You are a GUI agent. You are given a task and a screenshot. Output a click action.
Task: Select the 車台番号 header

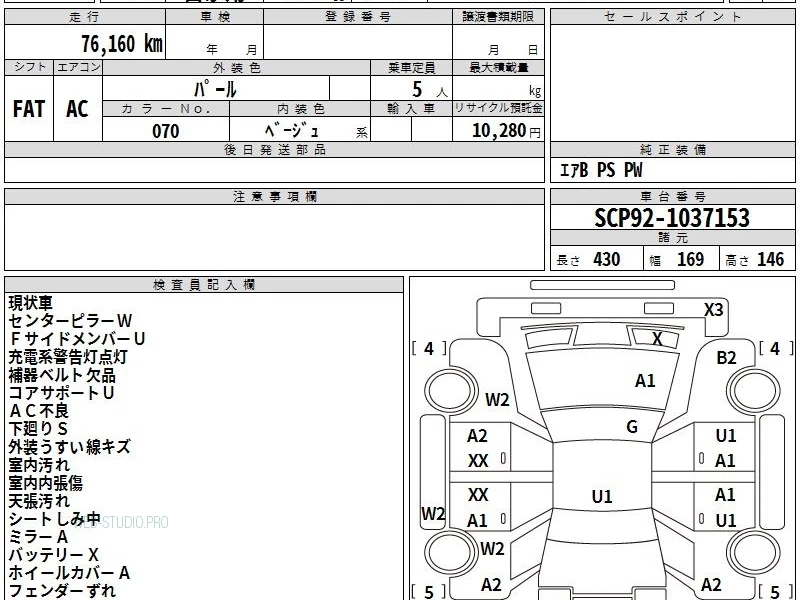(x=672, y=196)
